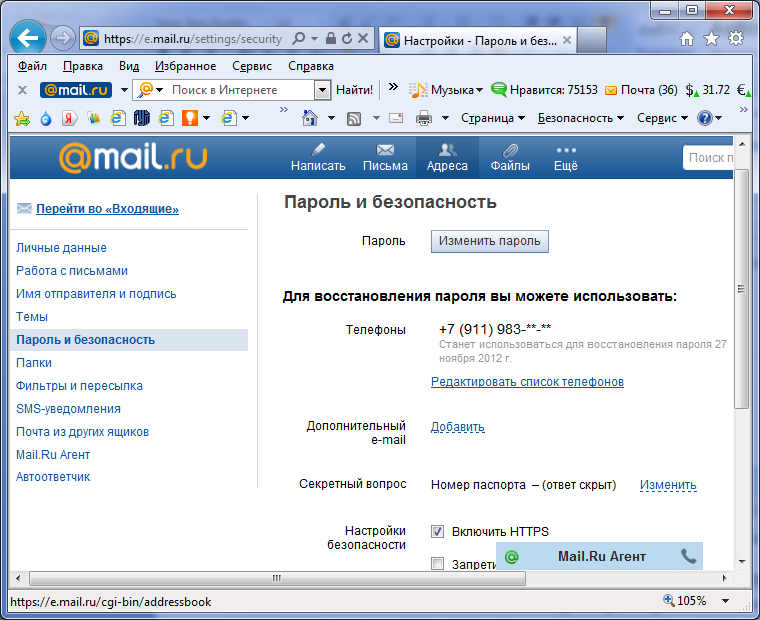The image size is (760, 620).
Task: Open Favorites with the star icon at top right
Action: coord(712,38)
